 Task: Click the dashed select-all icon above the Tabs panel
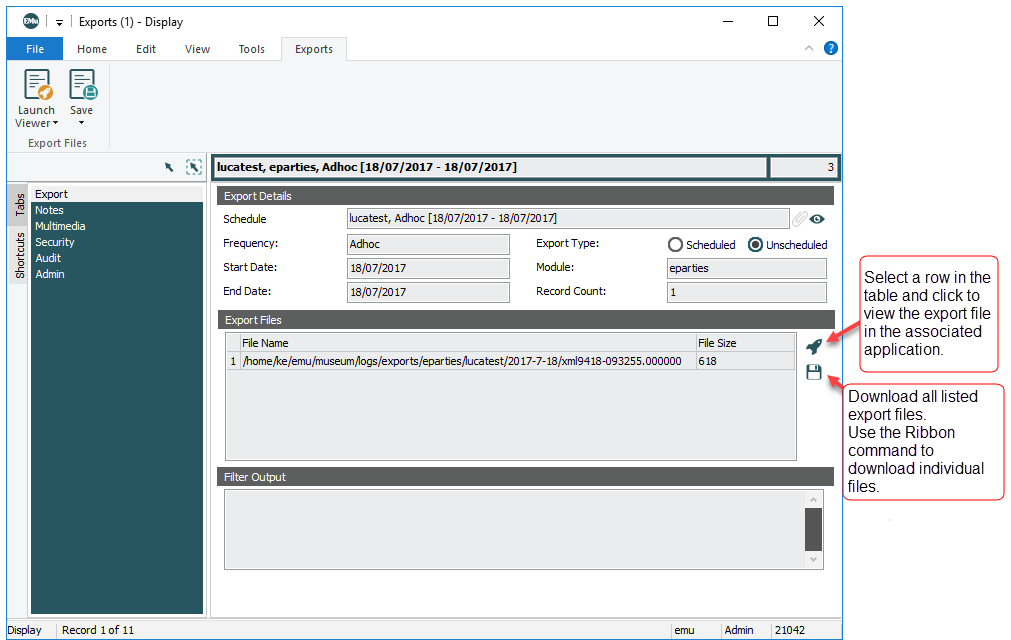point(194,167)
